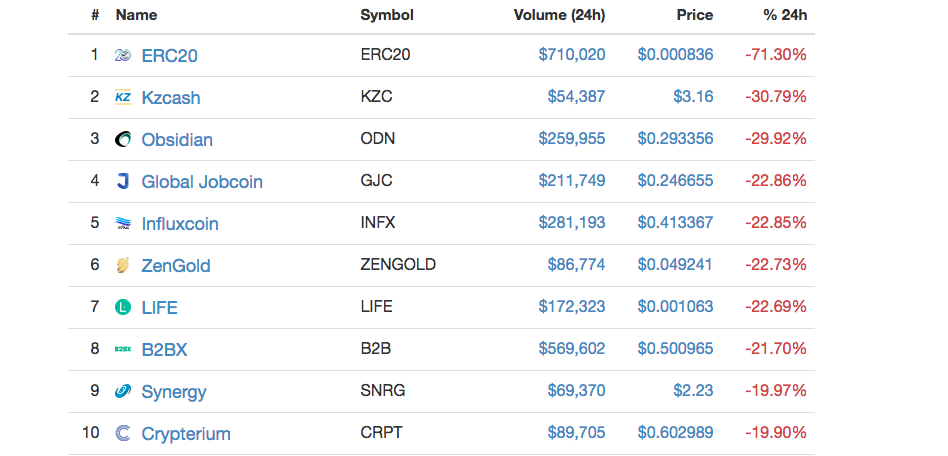Click the Kzcash coin logo icon

(x=123, y=97)
